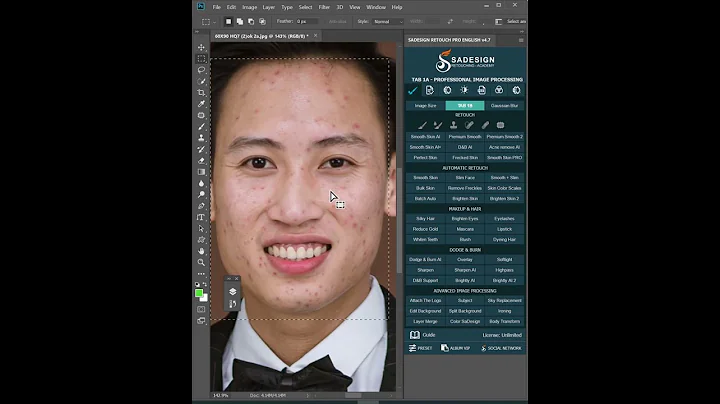Change screen mode at toolbox bottom

pyautogui.click(x=201, y=321)
